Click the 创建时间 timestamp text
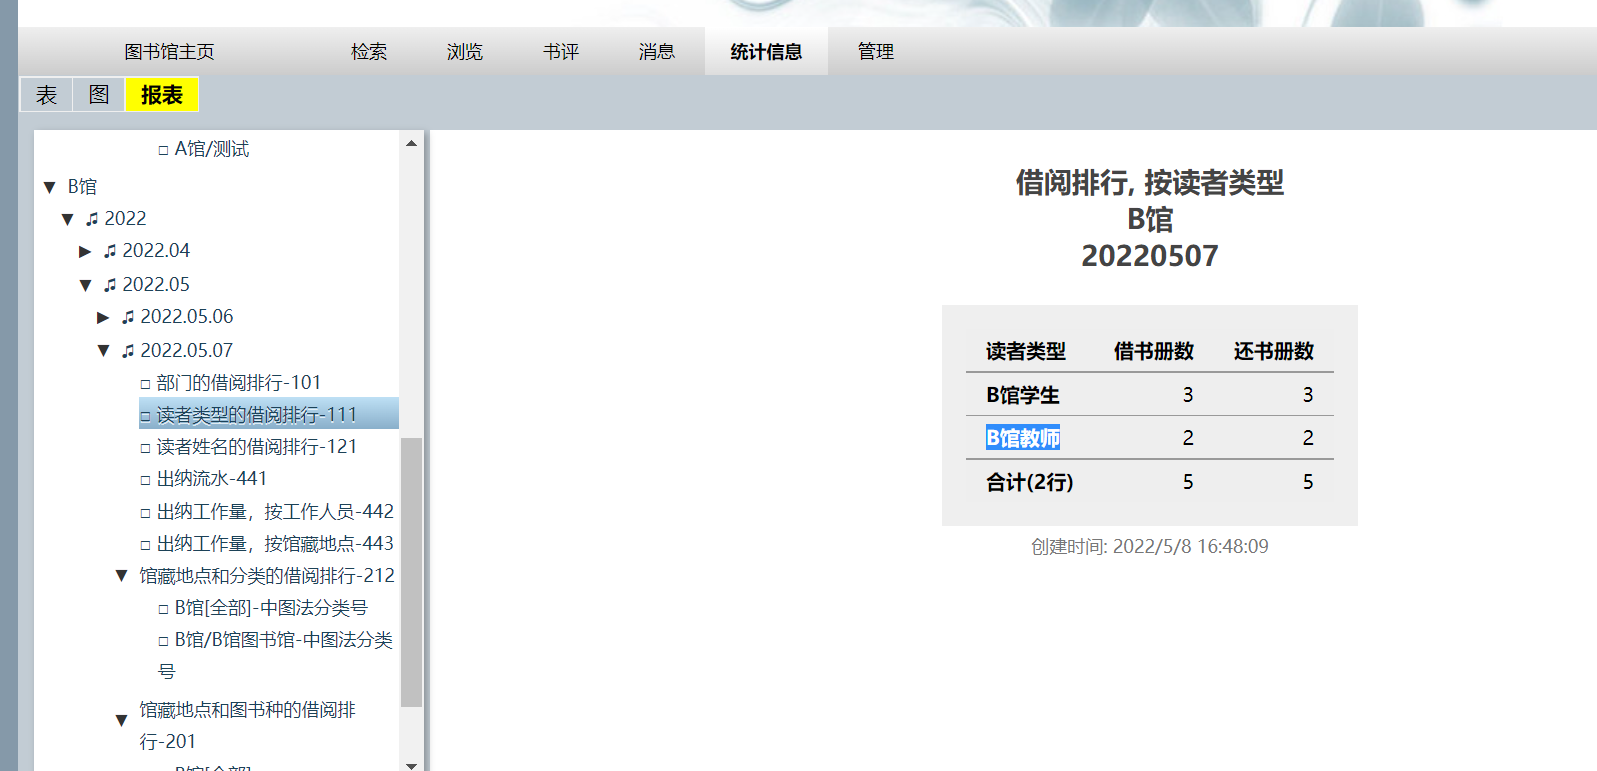 1150,547
